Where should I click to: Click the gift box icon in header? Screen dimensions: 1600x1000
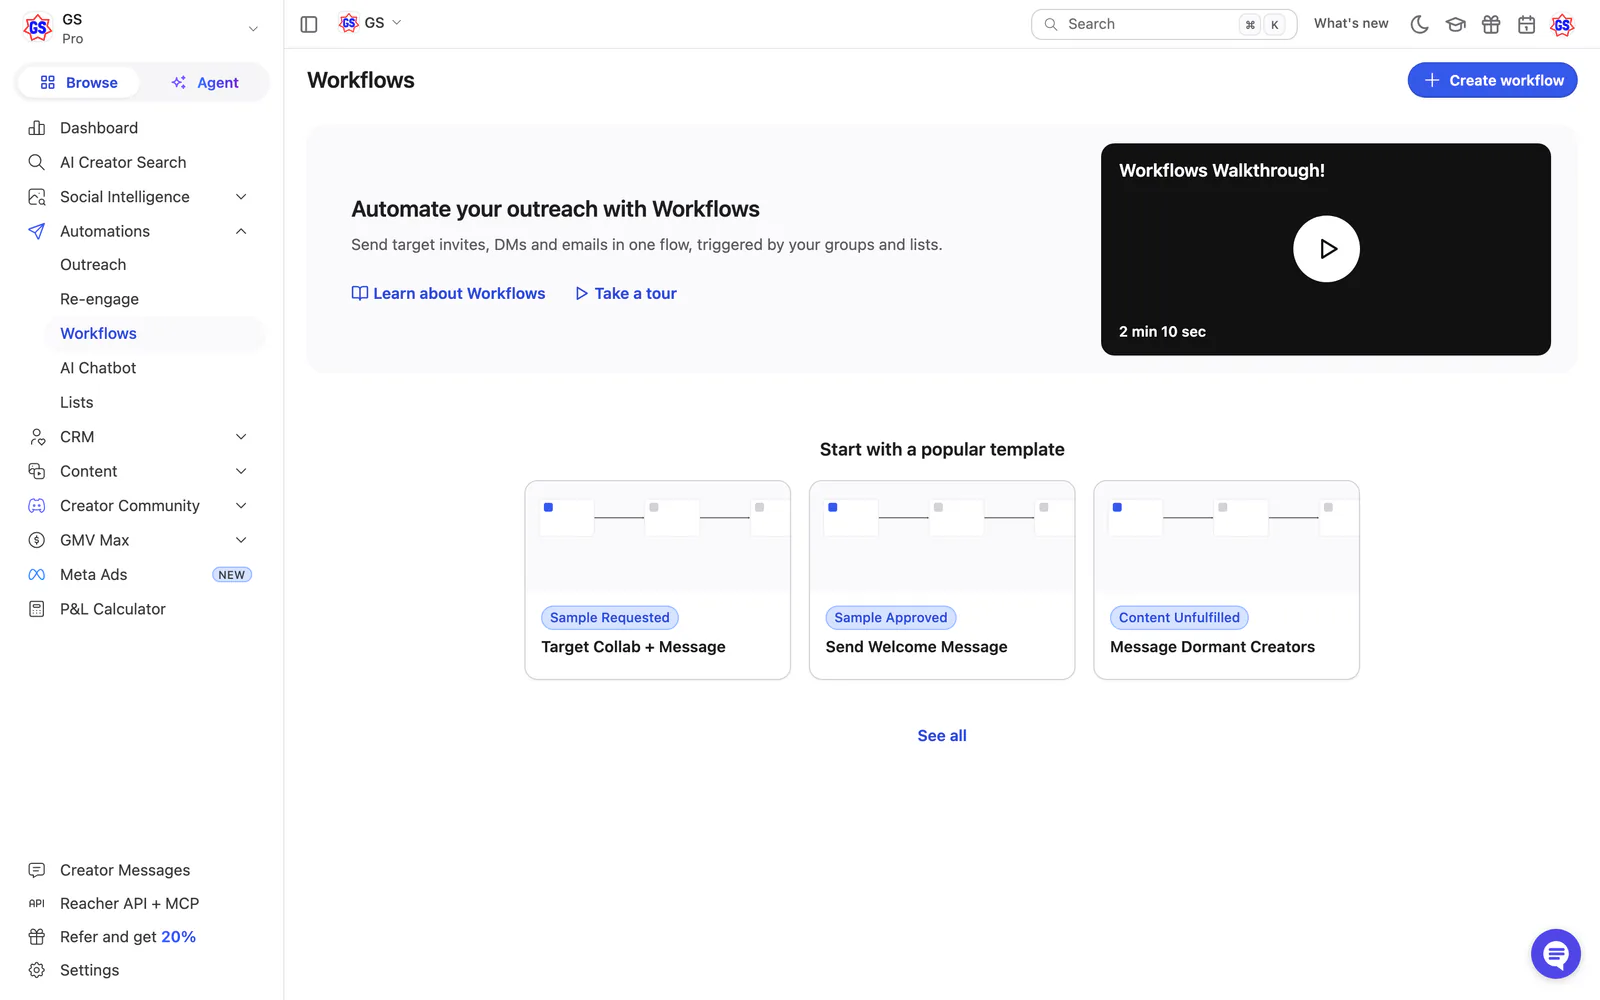[x=1491, y=24]
